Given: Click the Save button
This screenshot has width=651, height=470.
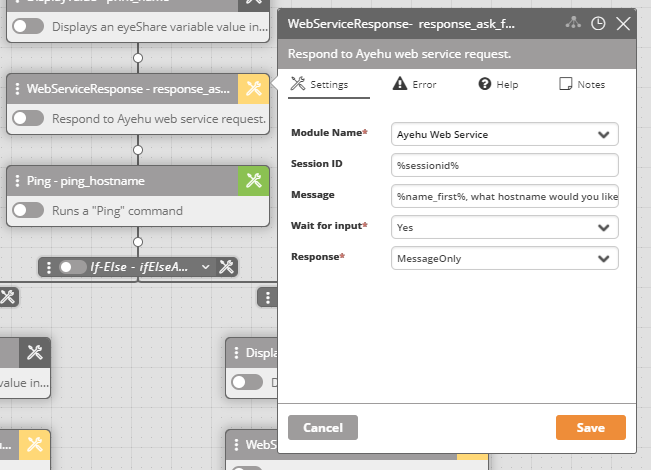Looking at the screenshot, I should 590,428.
